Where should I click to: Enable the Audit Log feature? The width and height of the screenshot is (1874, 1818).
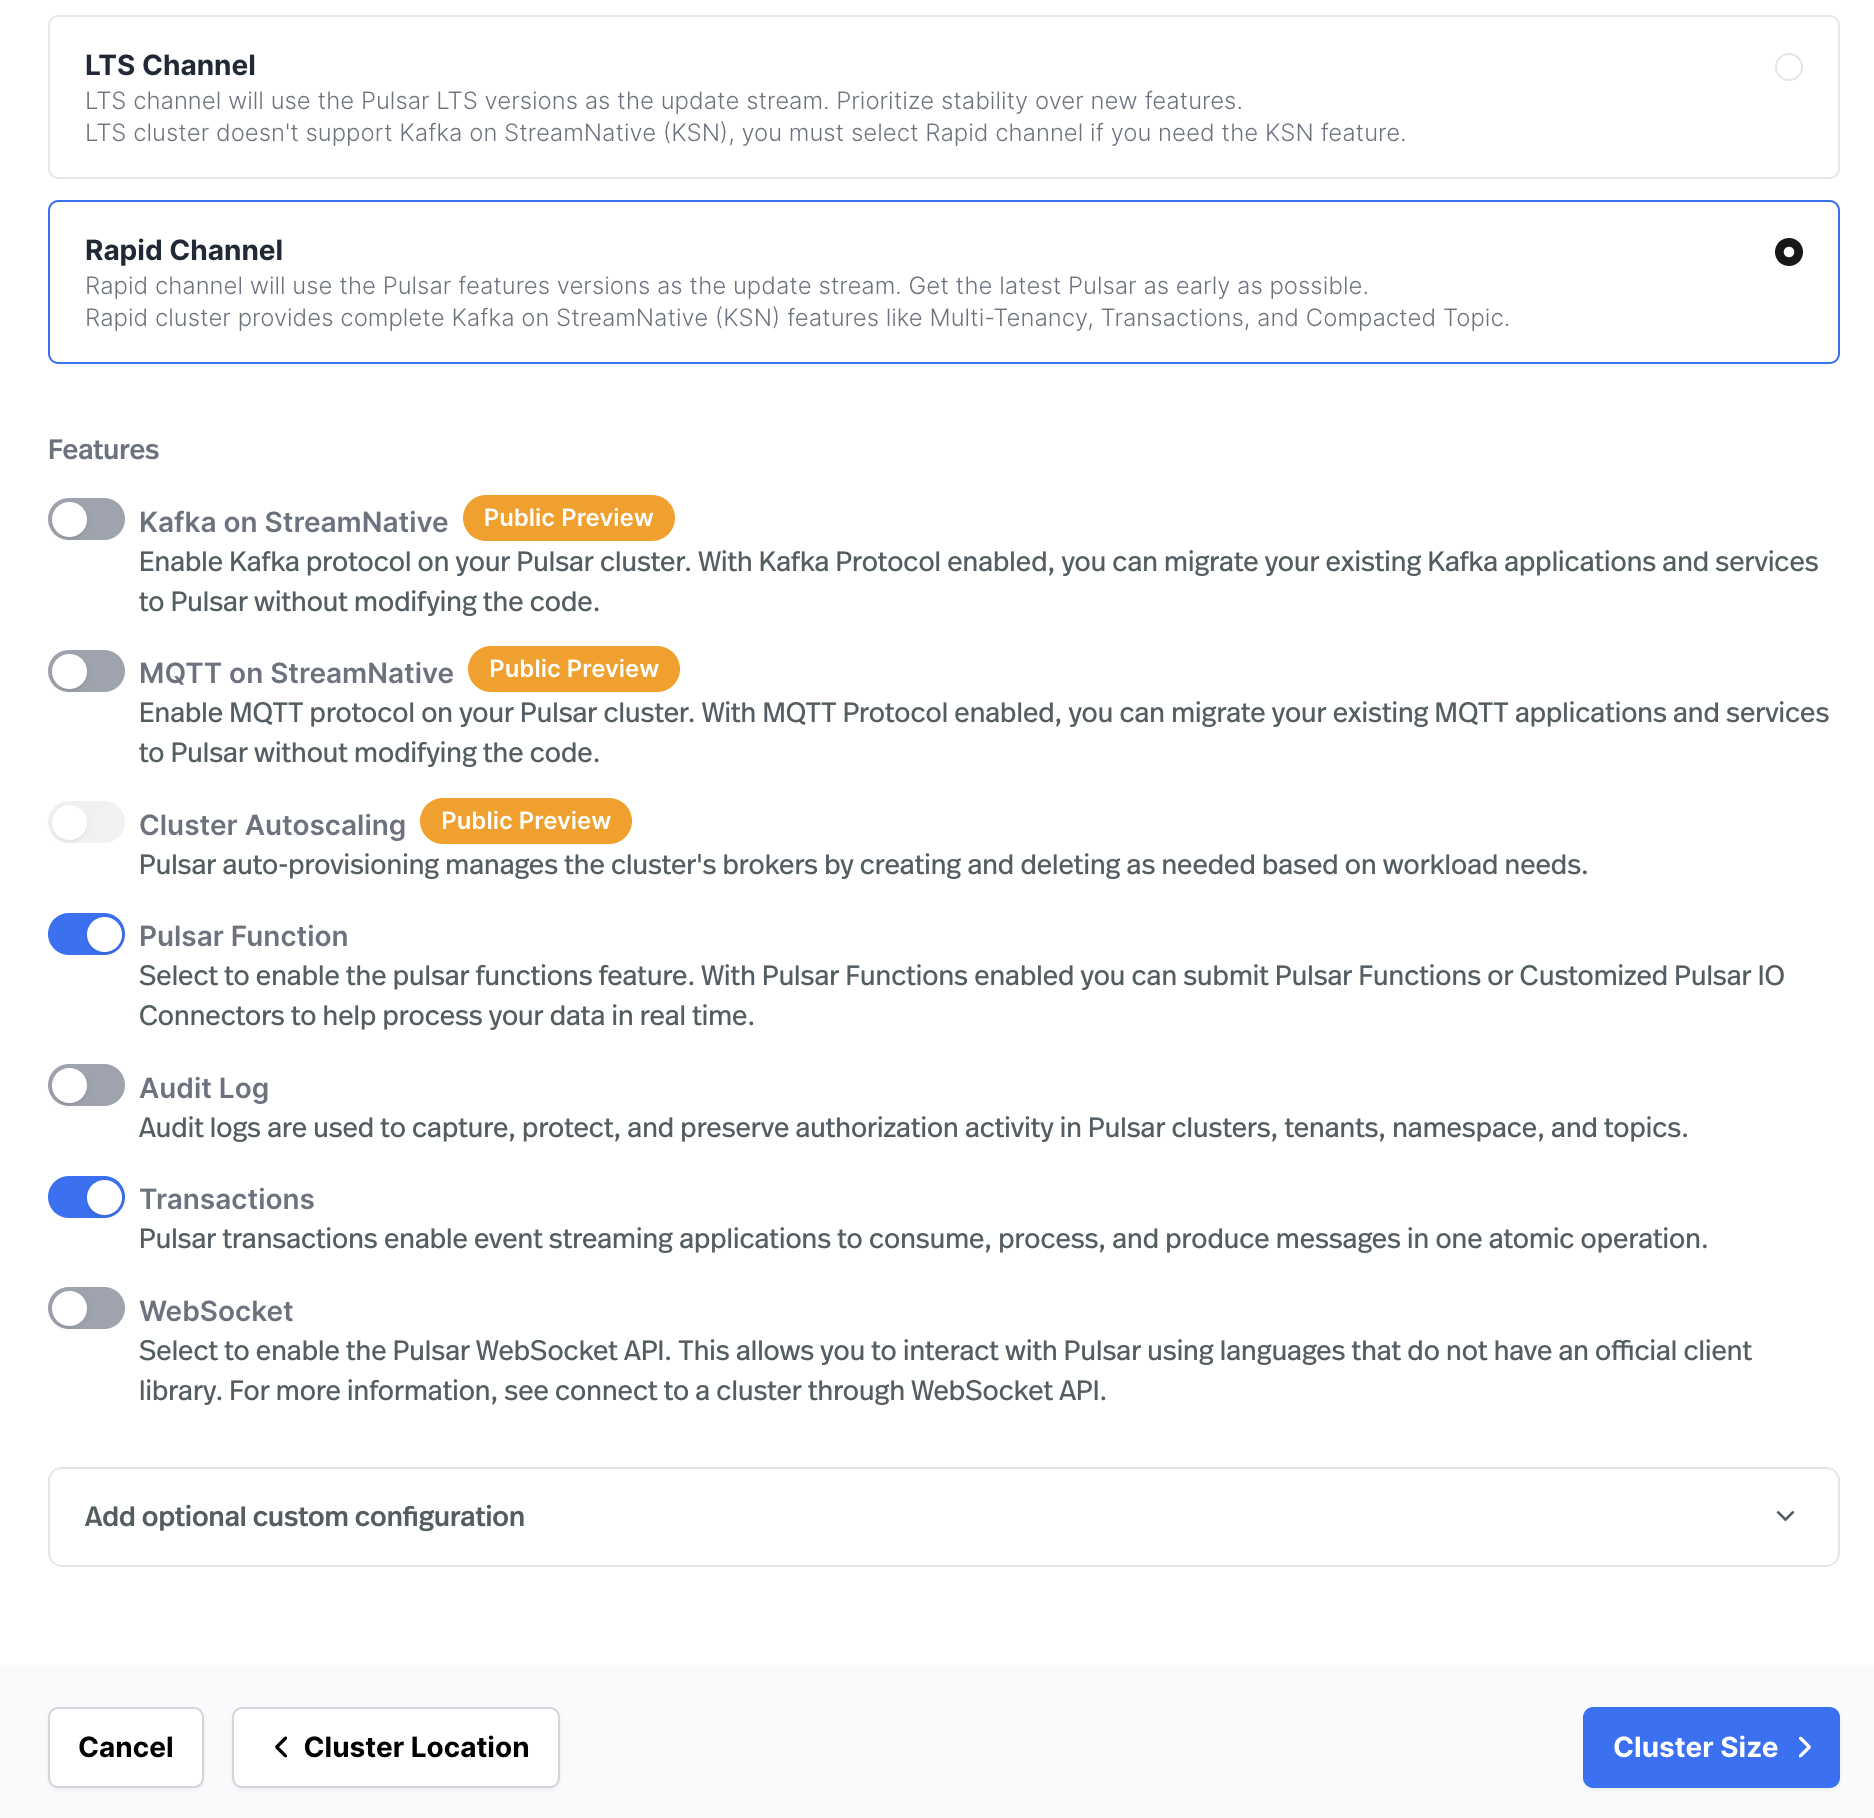click(x=86, y=1084)
